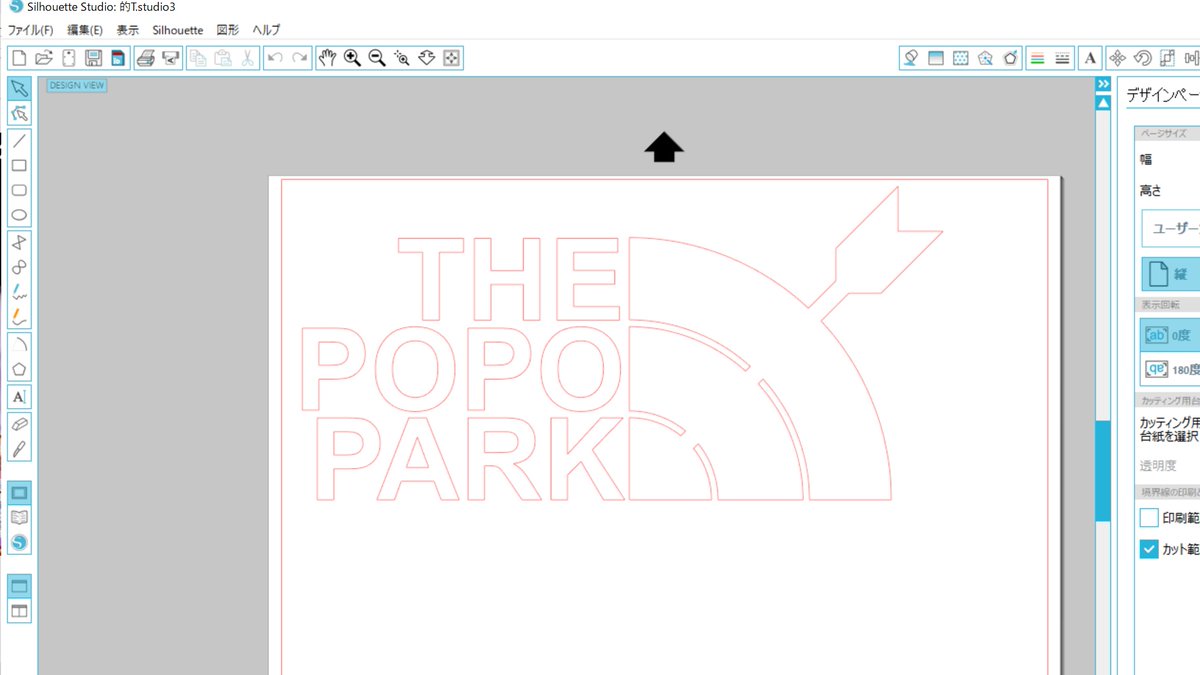
Task: Select the Regular Polygon tool
Action: click(19, 370)
